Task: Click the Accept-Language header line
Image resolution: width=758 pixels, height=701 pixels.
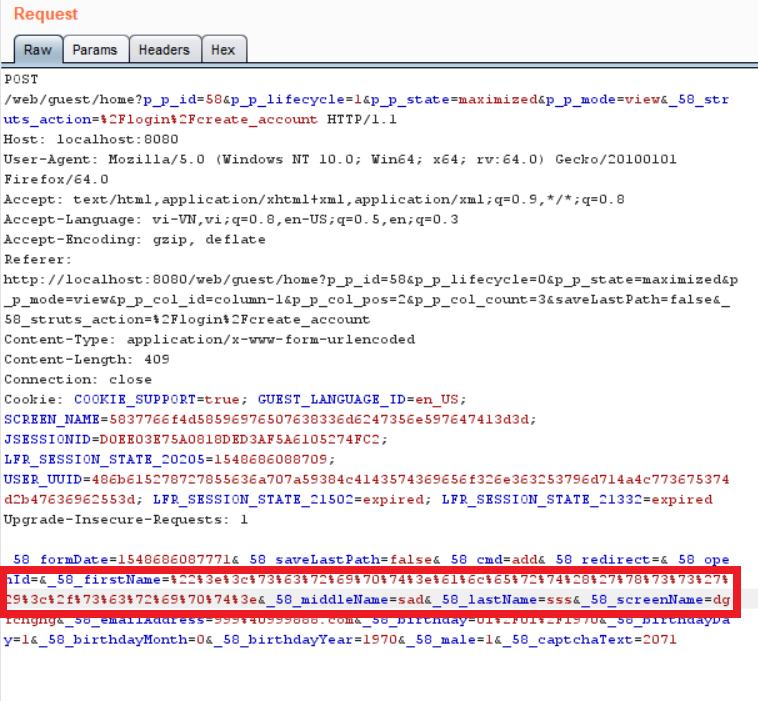Action: (231, 219)
